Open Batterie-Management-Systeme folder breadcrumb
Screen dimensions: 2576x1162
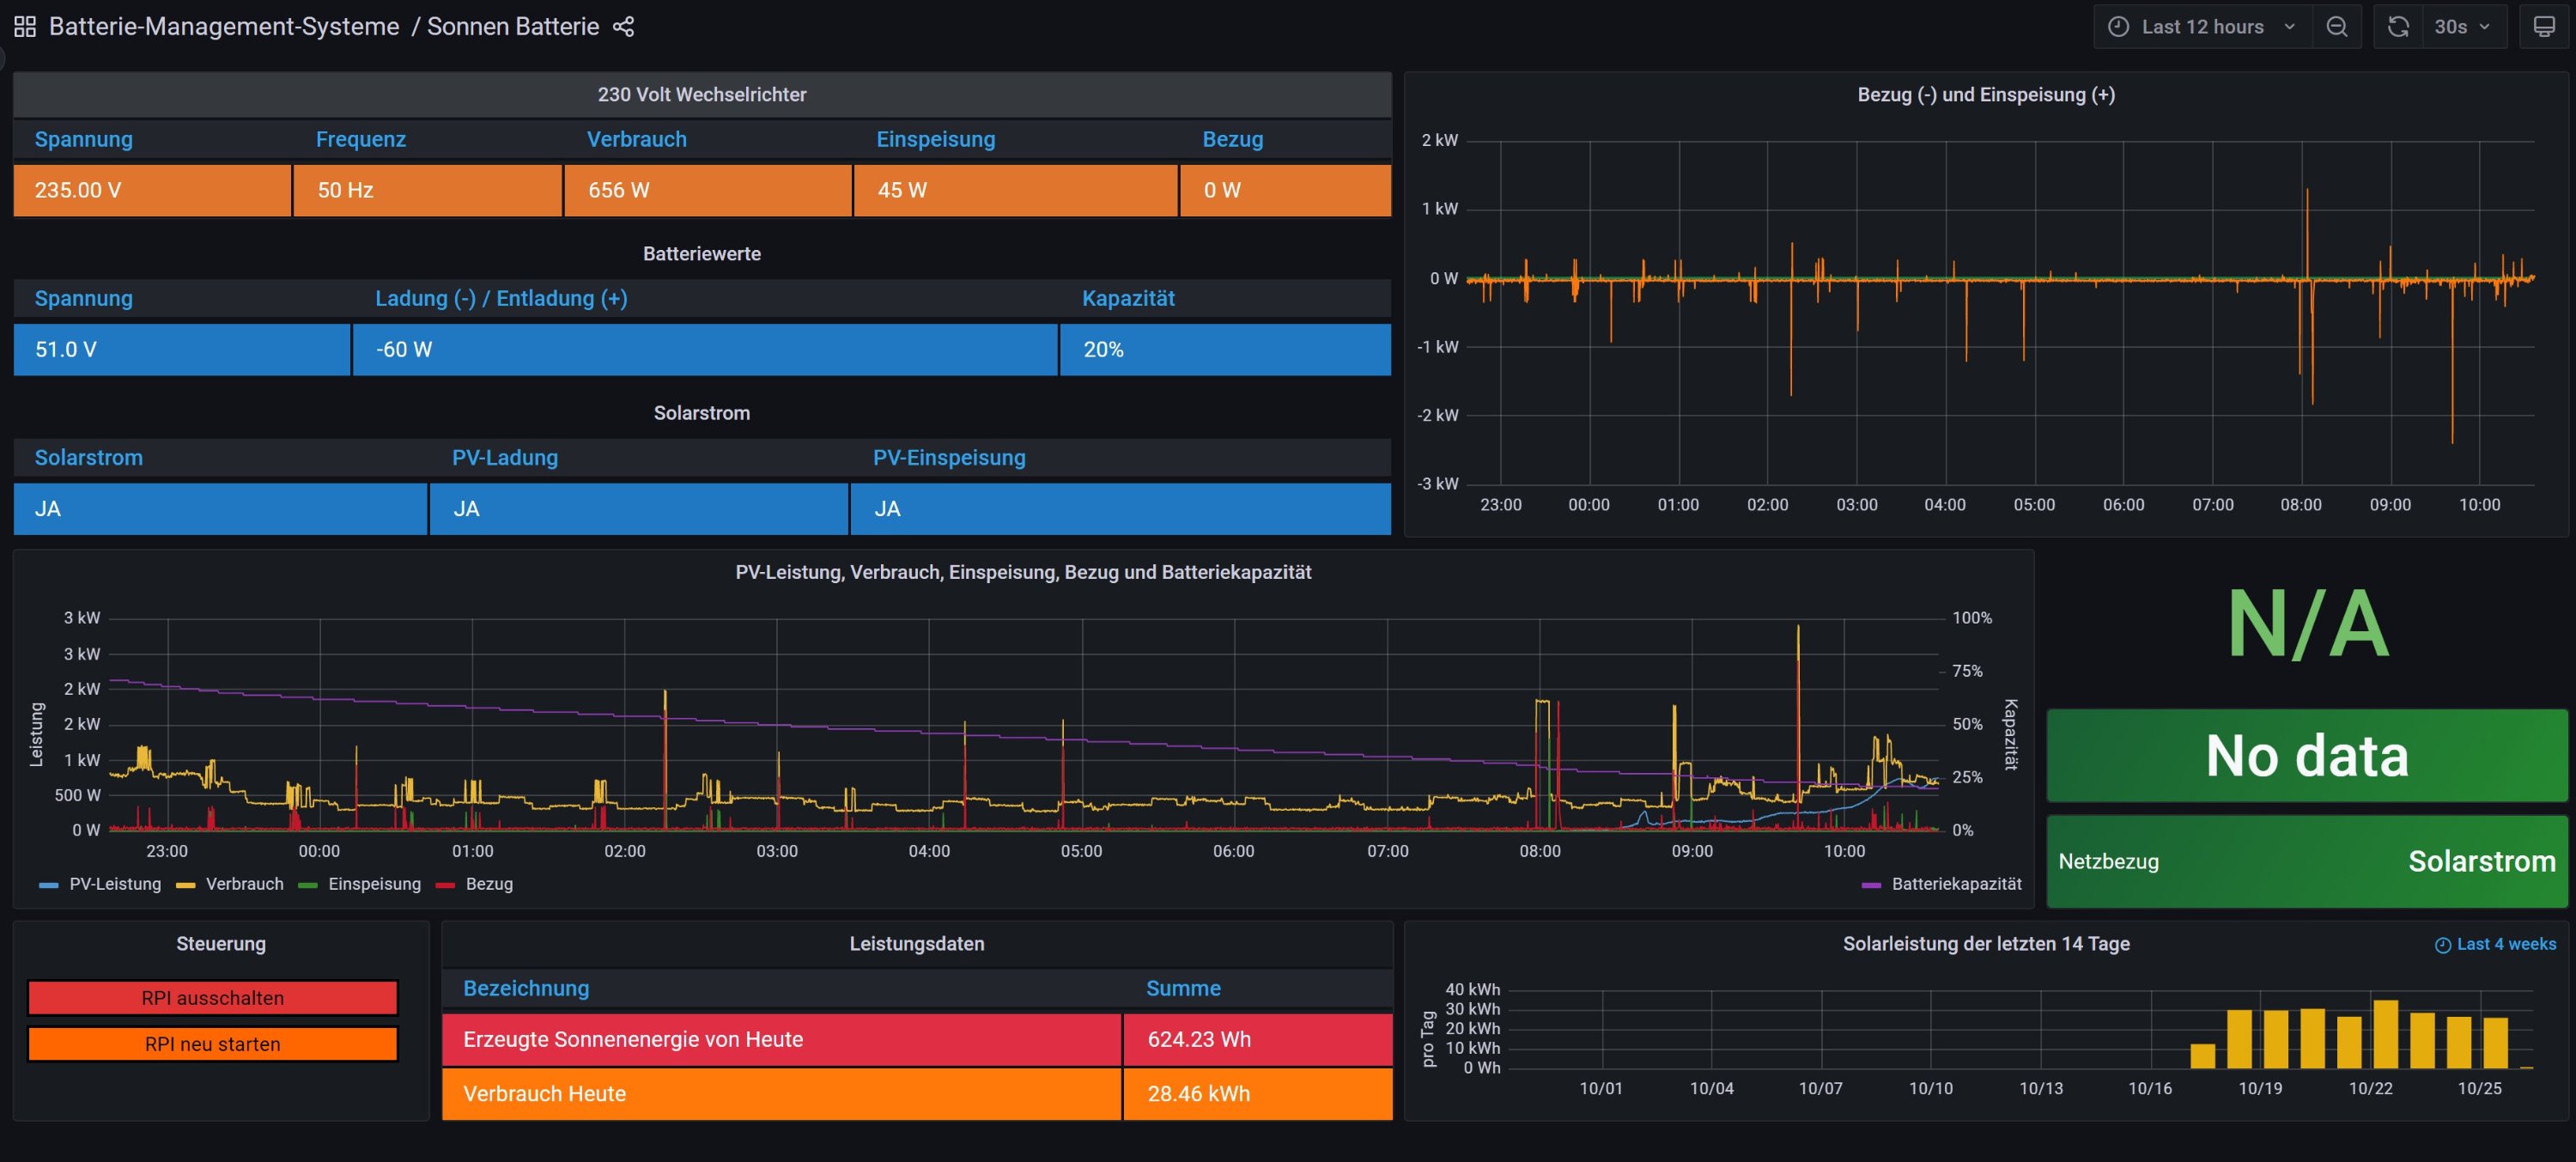coord(224,27)
